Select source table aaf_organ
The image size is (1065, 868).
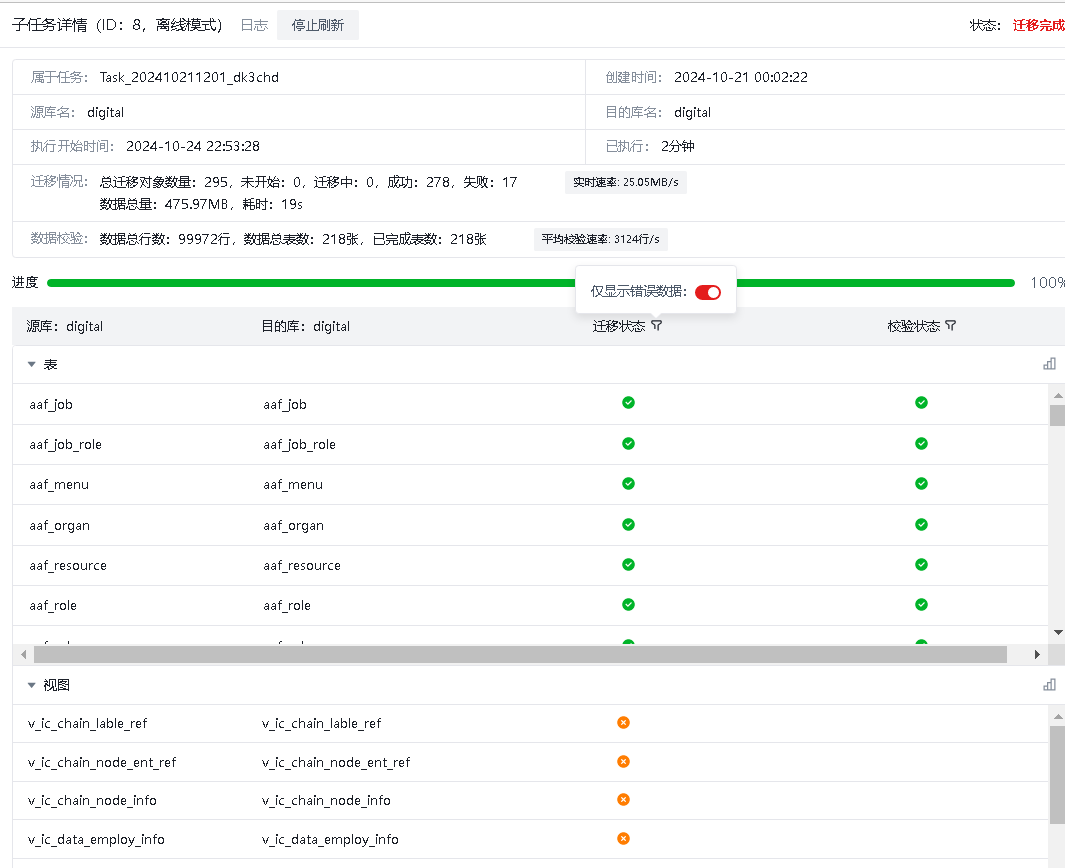[60, 526]
